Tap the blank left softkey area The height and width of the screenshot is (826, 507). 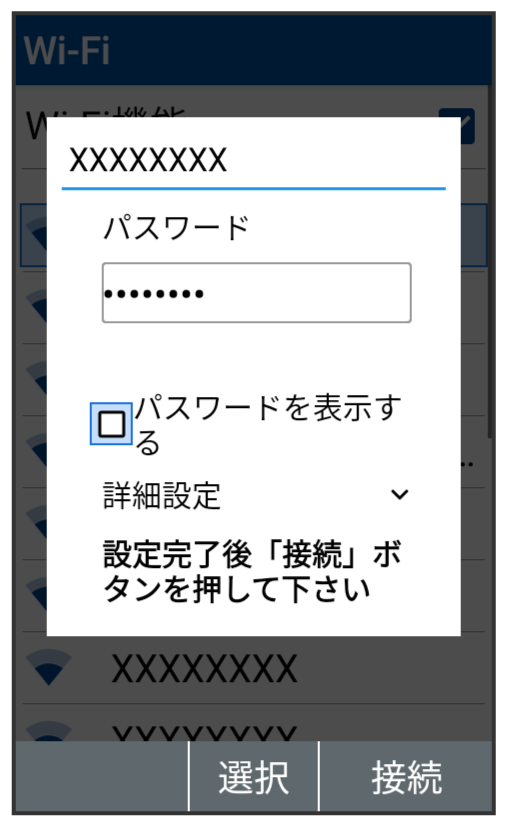(101, 776)
